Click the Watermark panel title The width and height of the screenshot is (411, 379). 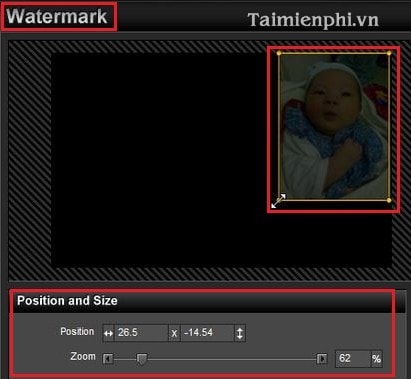pyautogui.click(x=57, y=16)
